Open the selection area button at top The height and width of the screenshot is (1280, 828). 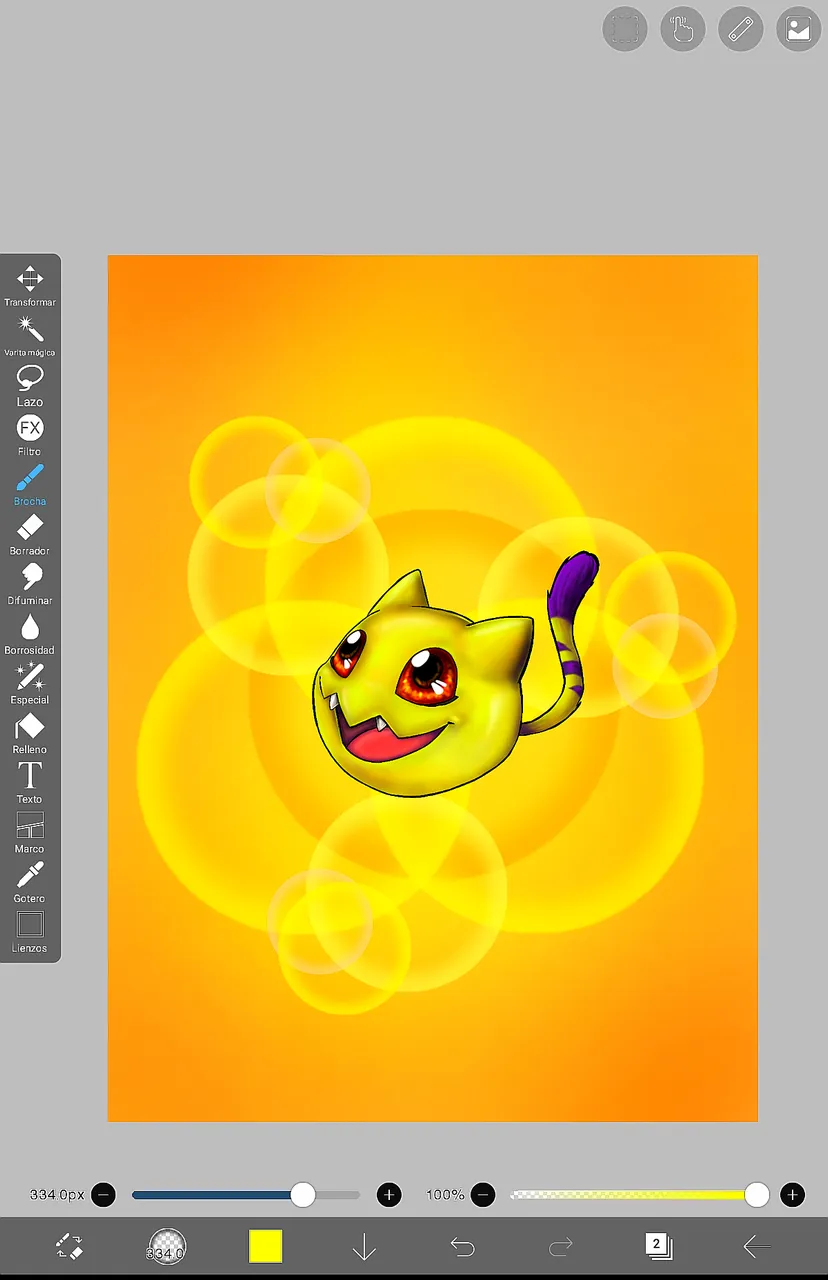click(x=625, y=29)
